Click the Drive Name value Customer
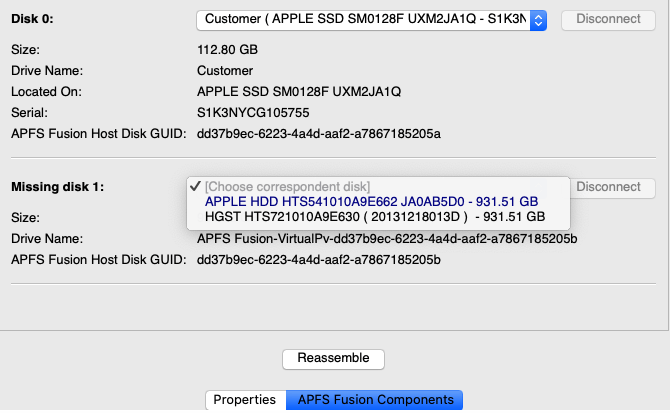The height and width of the screenshot is (413, 670). (x=225, y=71)
